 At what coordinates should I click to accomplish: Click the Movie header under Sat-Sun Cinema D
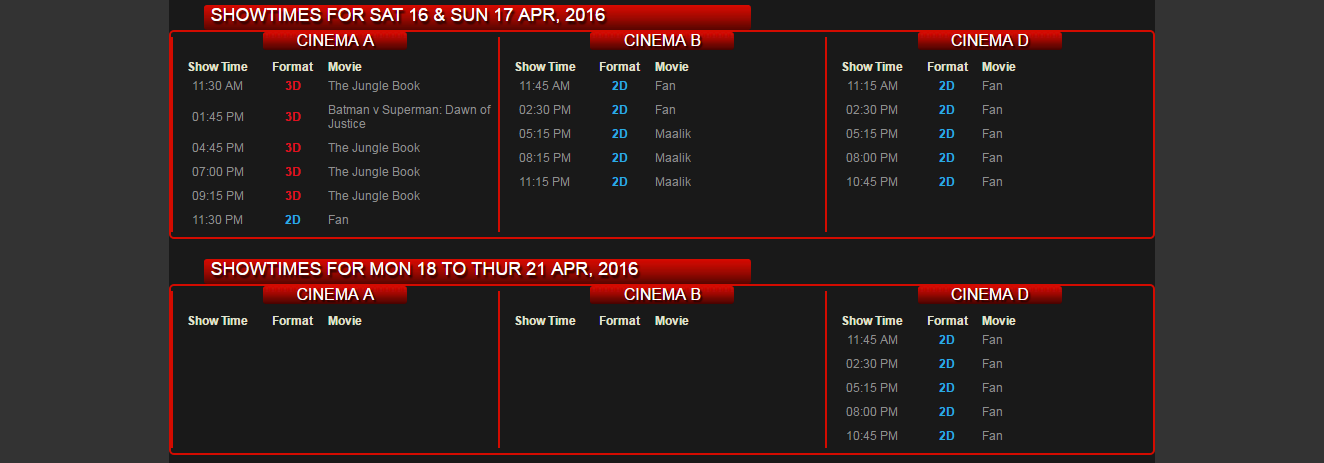[999, 67]
